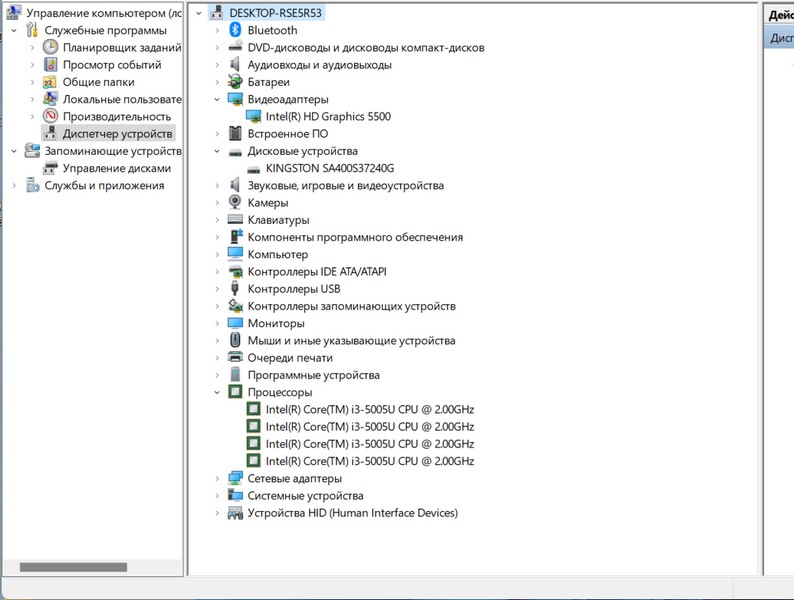
Task: Open Управление дисками in left pane
Action: [116, 168]
